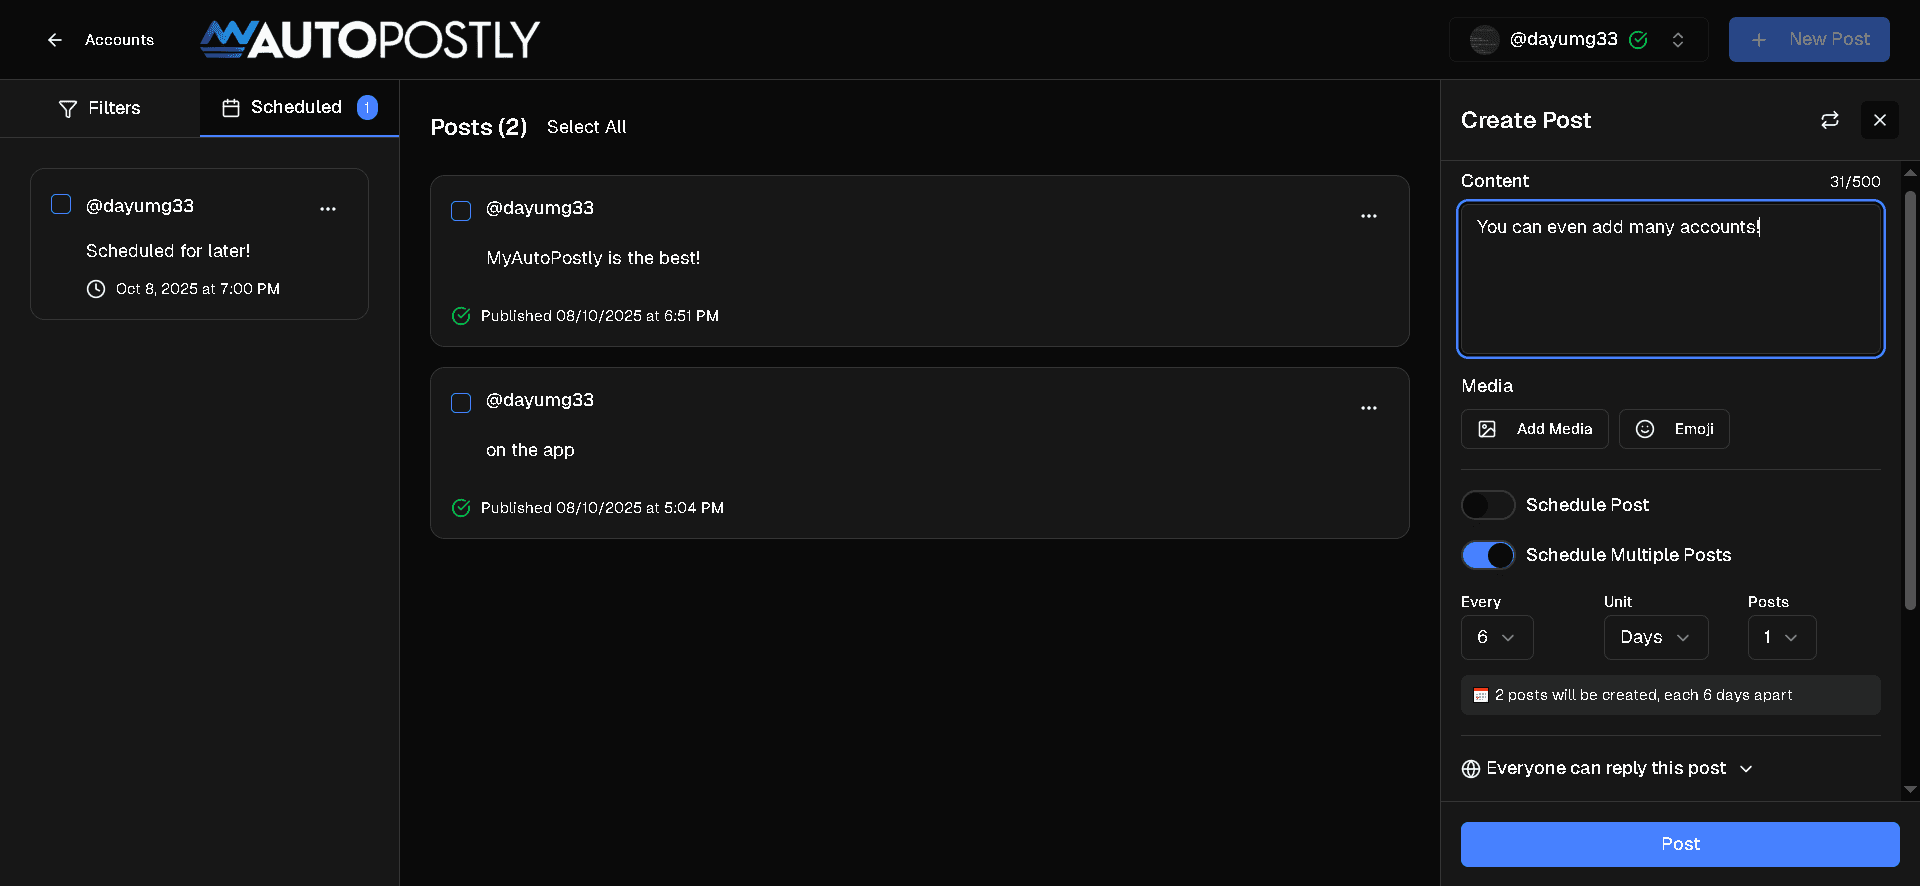
Task: Enable the Schedule Post toggle
Action: (x=1487, y=505)
